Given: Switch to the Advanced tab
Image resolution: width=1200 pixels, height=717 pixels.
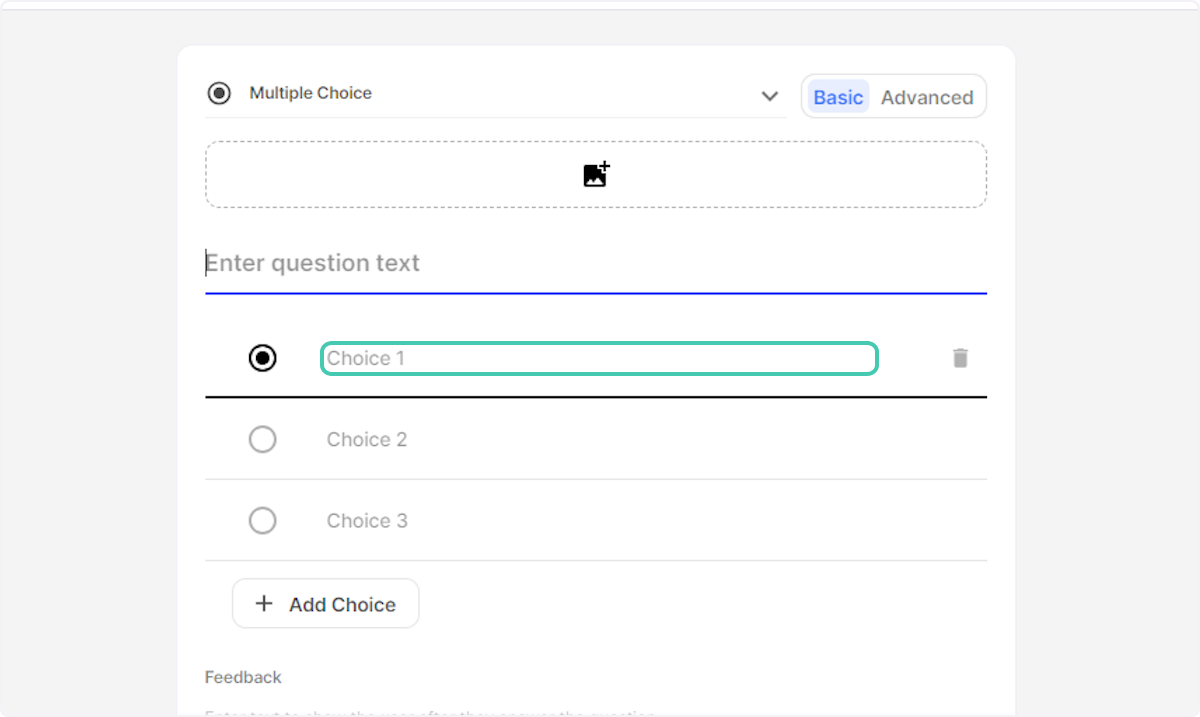Looking at the screenshot, I should coord(927,96).
